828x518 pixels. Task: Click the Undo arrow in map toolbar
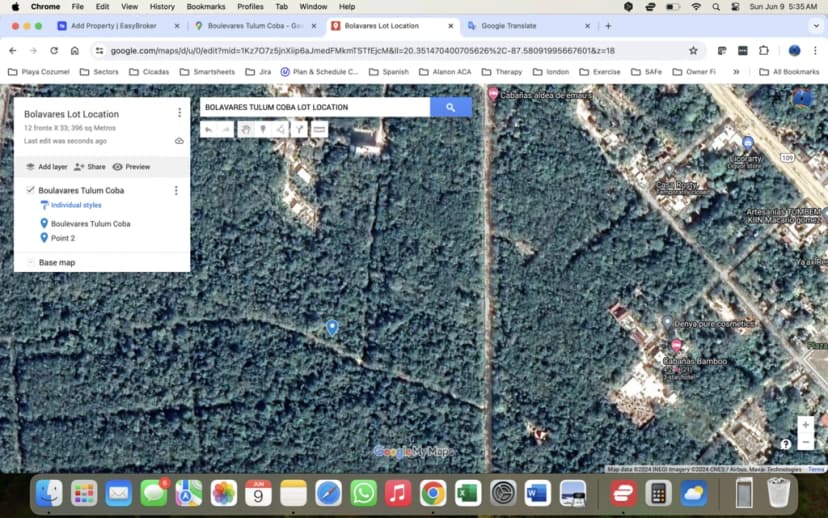[x=208, y=129]
